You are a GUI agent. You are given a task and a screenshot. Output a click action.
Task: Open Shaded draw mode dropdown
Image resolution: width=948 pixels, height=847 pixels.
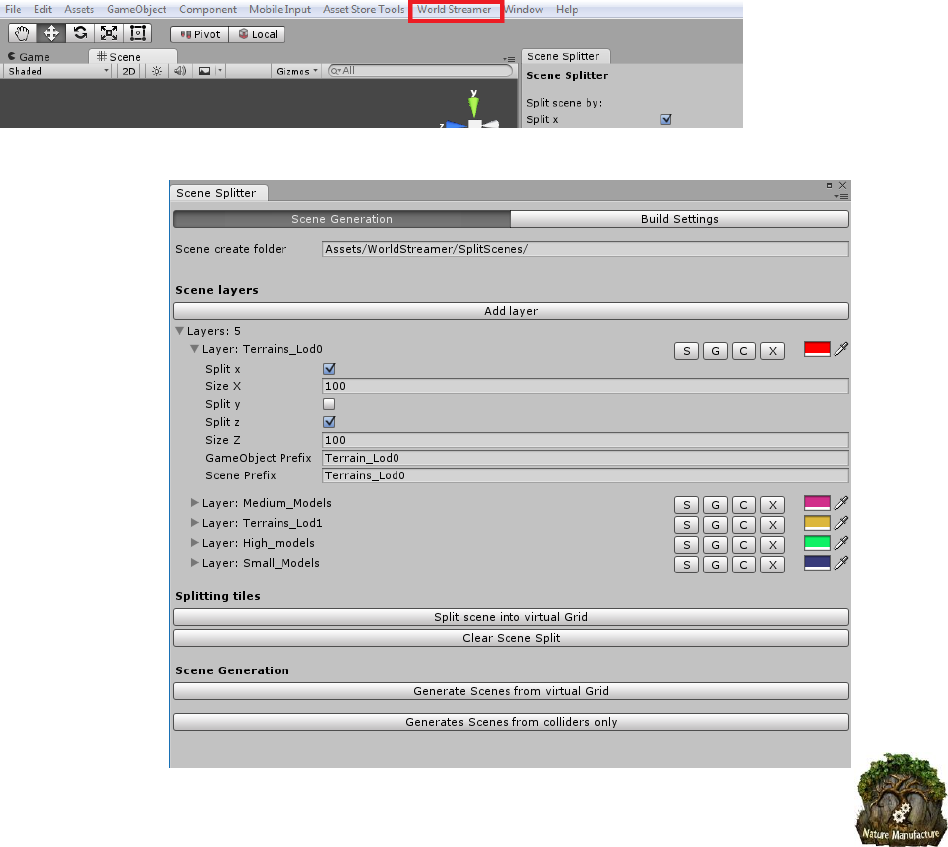[x=57, y=71]
